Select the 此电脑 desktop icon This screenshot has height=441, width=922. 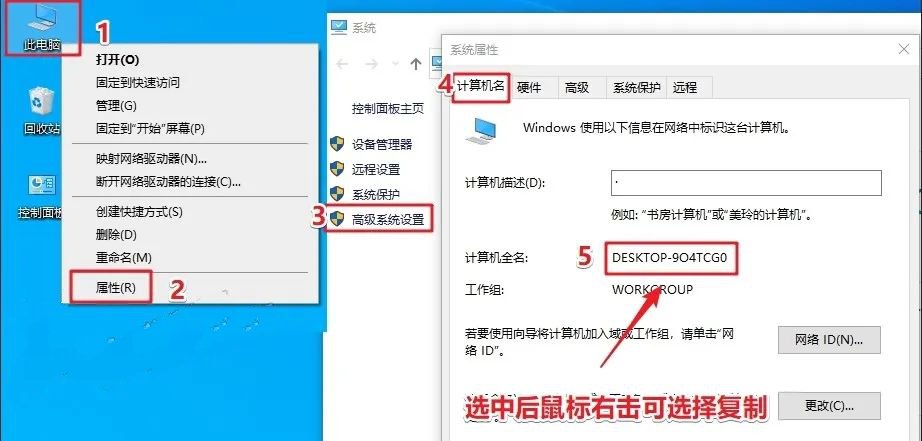(x=42, y=28)
